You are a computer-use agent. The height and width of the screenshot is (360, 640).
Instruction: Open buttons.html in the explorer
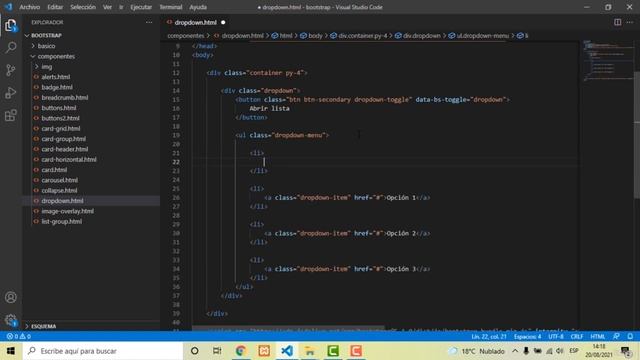[x=59, y=108]
